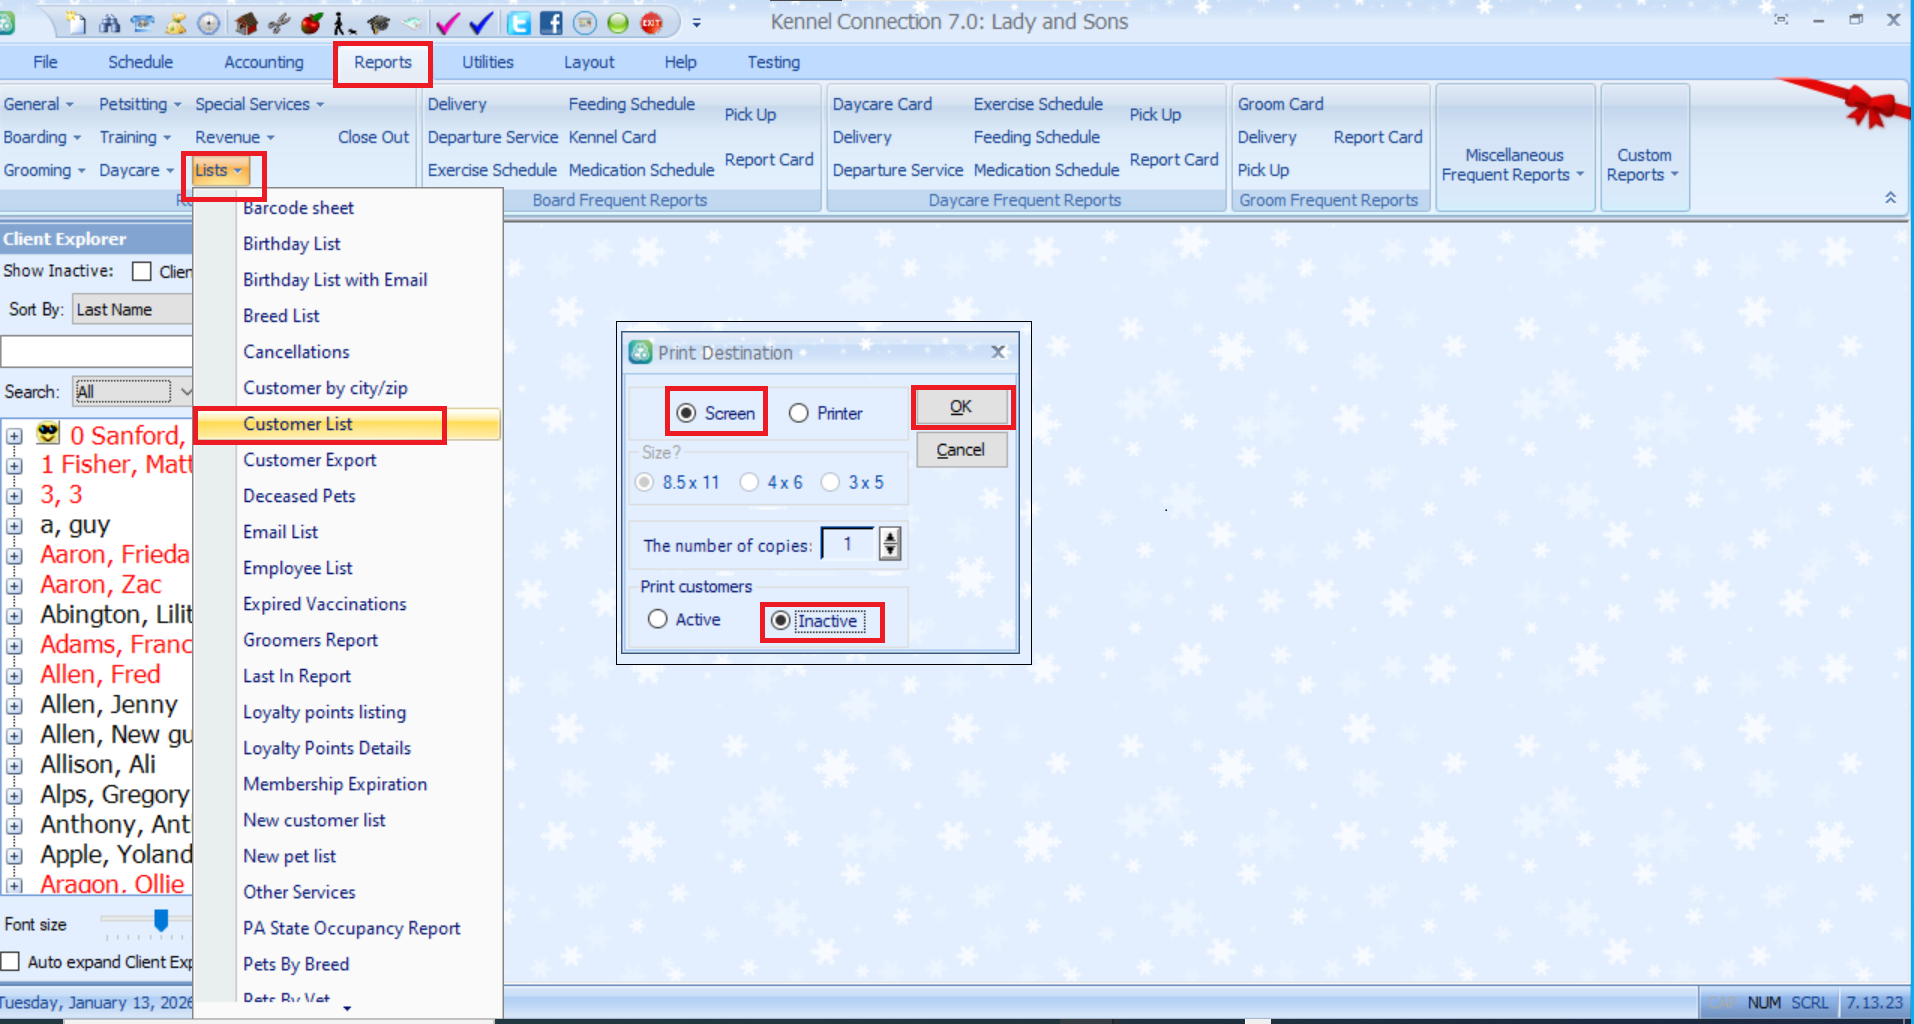The height and width of the screenshot is (1024, 1914).
Task: Open the Accounting ribbon tab
Action: point(263,62)
